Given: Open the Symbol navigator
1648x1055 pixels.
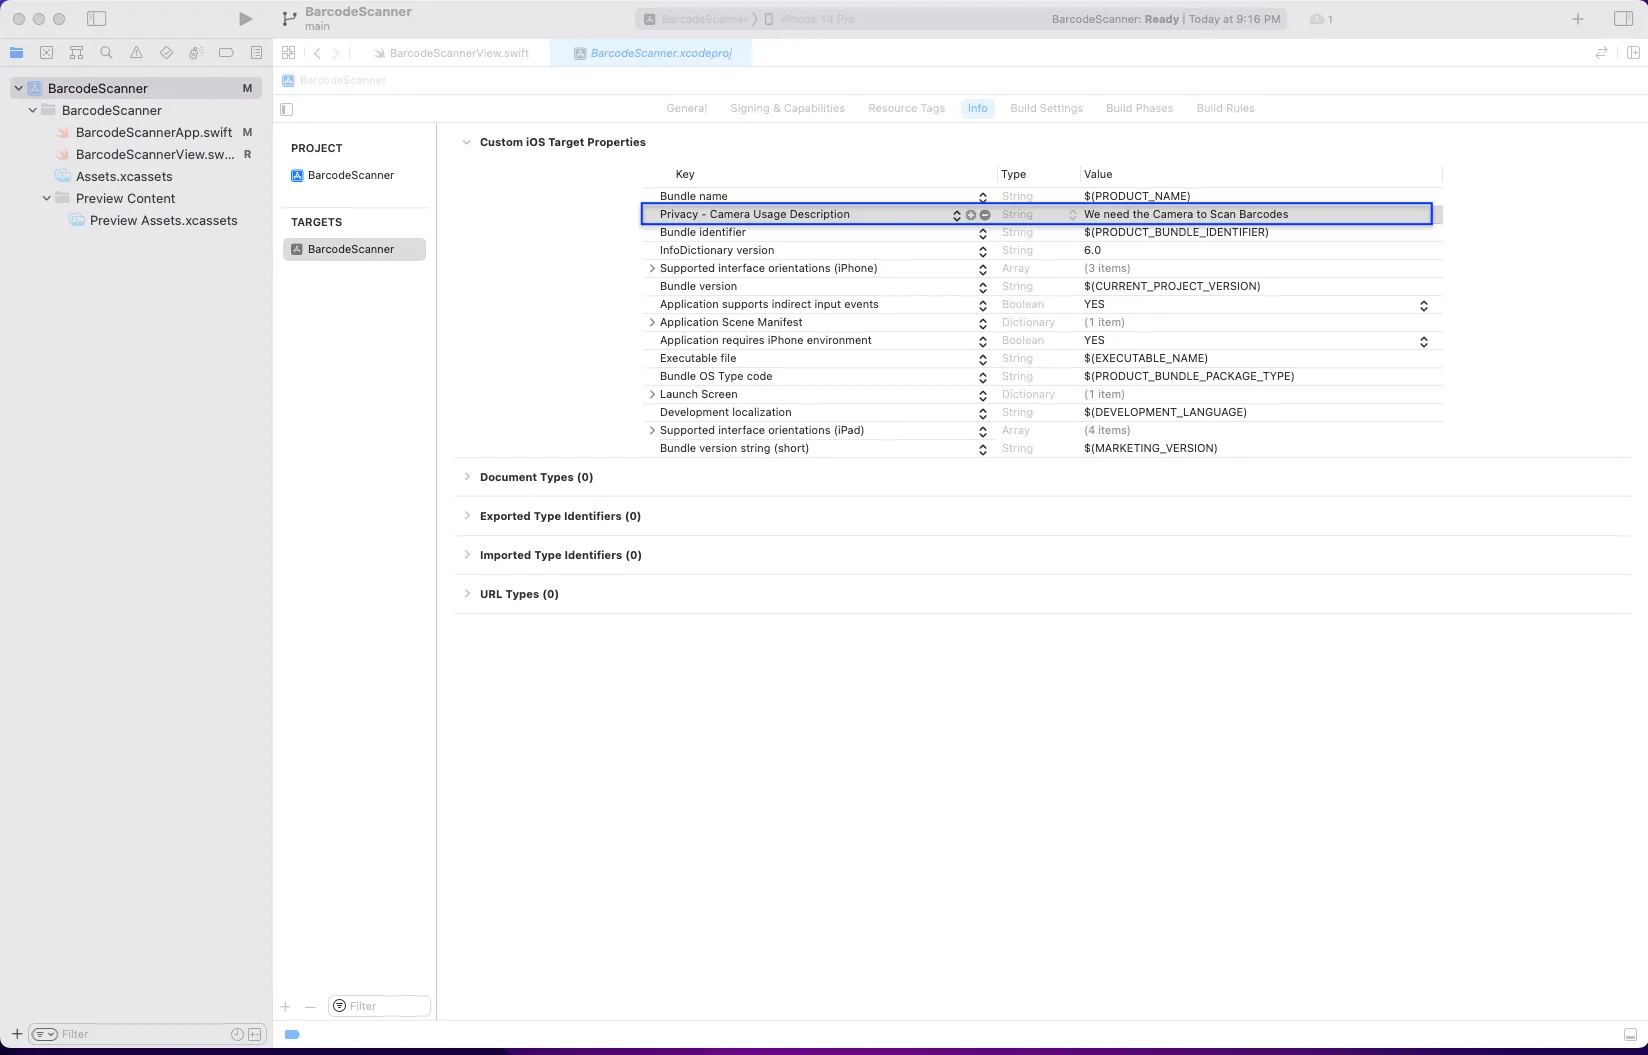Looking at the screenshot, I should (x=76, y=53).
